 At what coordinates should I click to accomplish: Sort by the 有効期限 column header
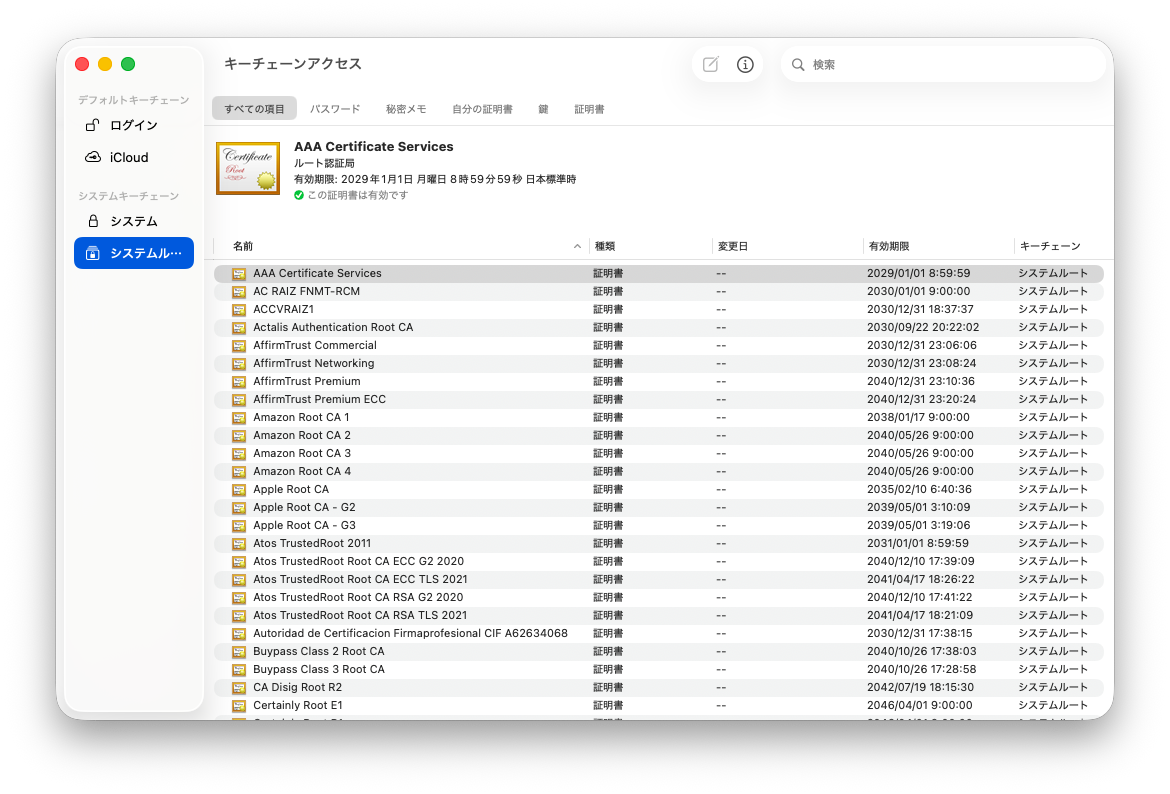coord(889,246)
